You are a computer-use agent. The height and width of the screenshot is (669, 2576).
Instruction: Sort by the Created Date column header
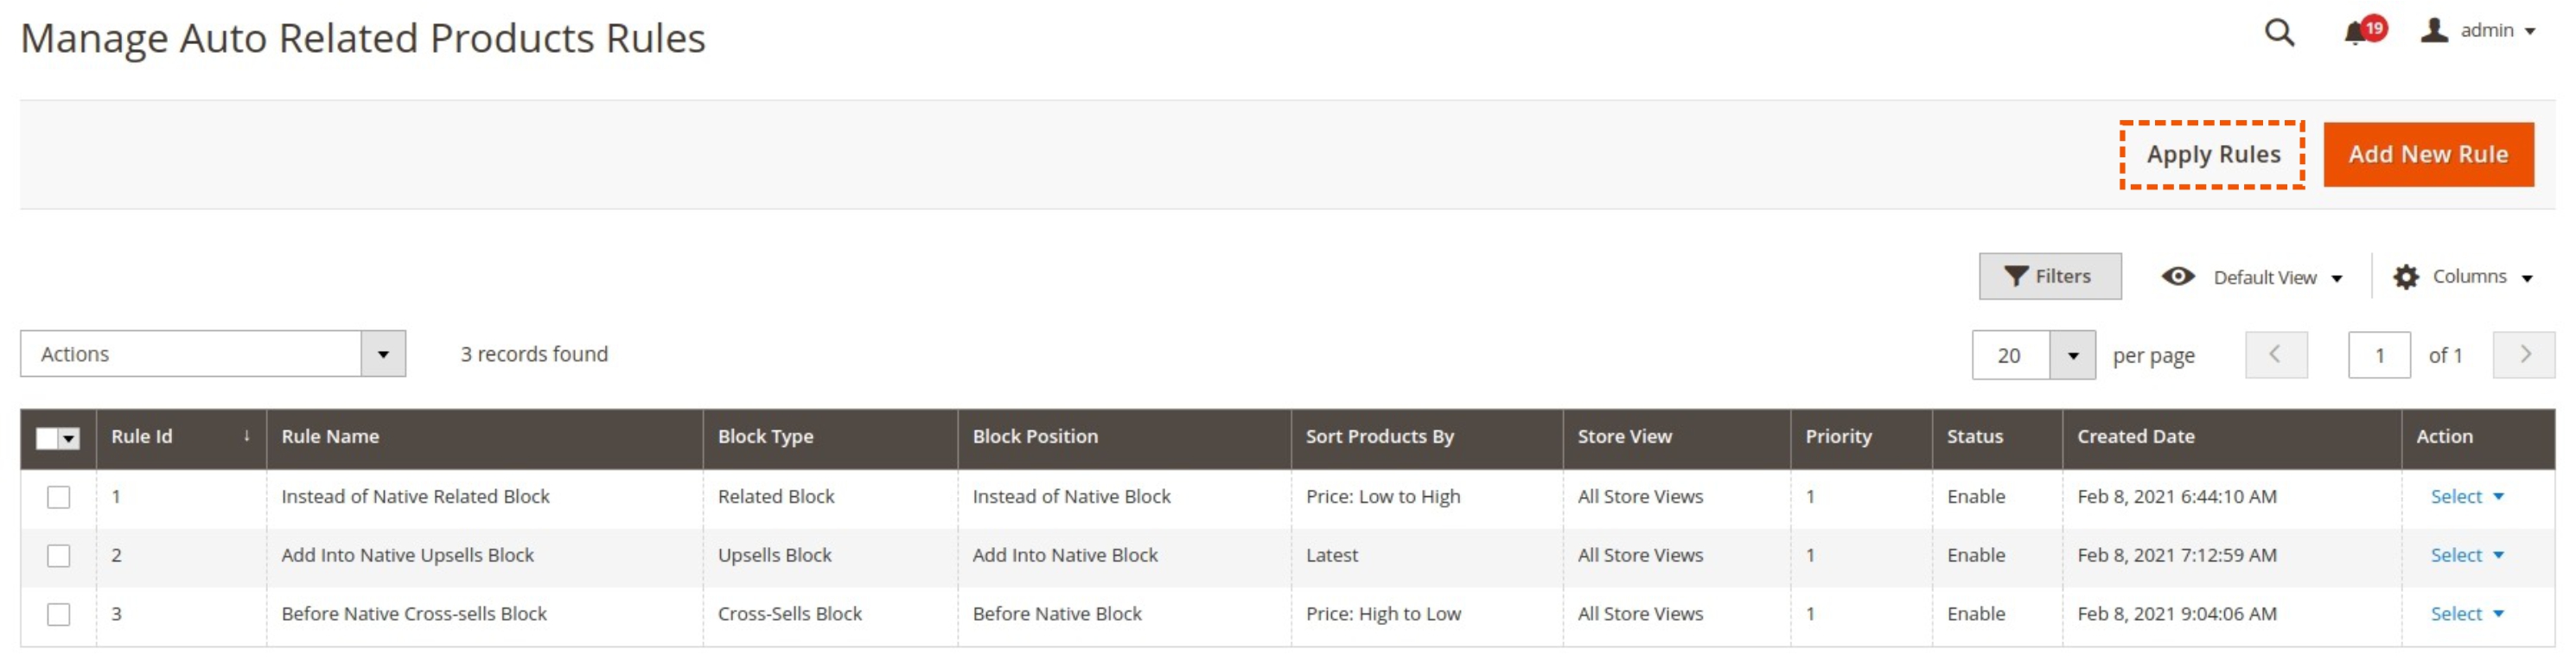2135,436
